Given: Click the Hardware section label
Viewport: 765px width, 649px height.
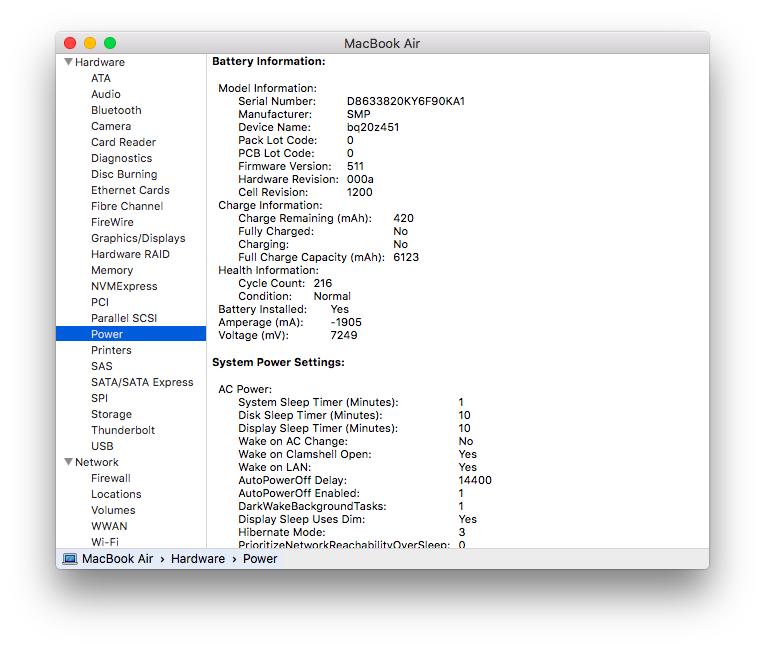Looking at the screenshot, I should tap(100, 62).
